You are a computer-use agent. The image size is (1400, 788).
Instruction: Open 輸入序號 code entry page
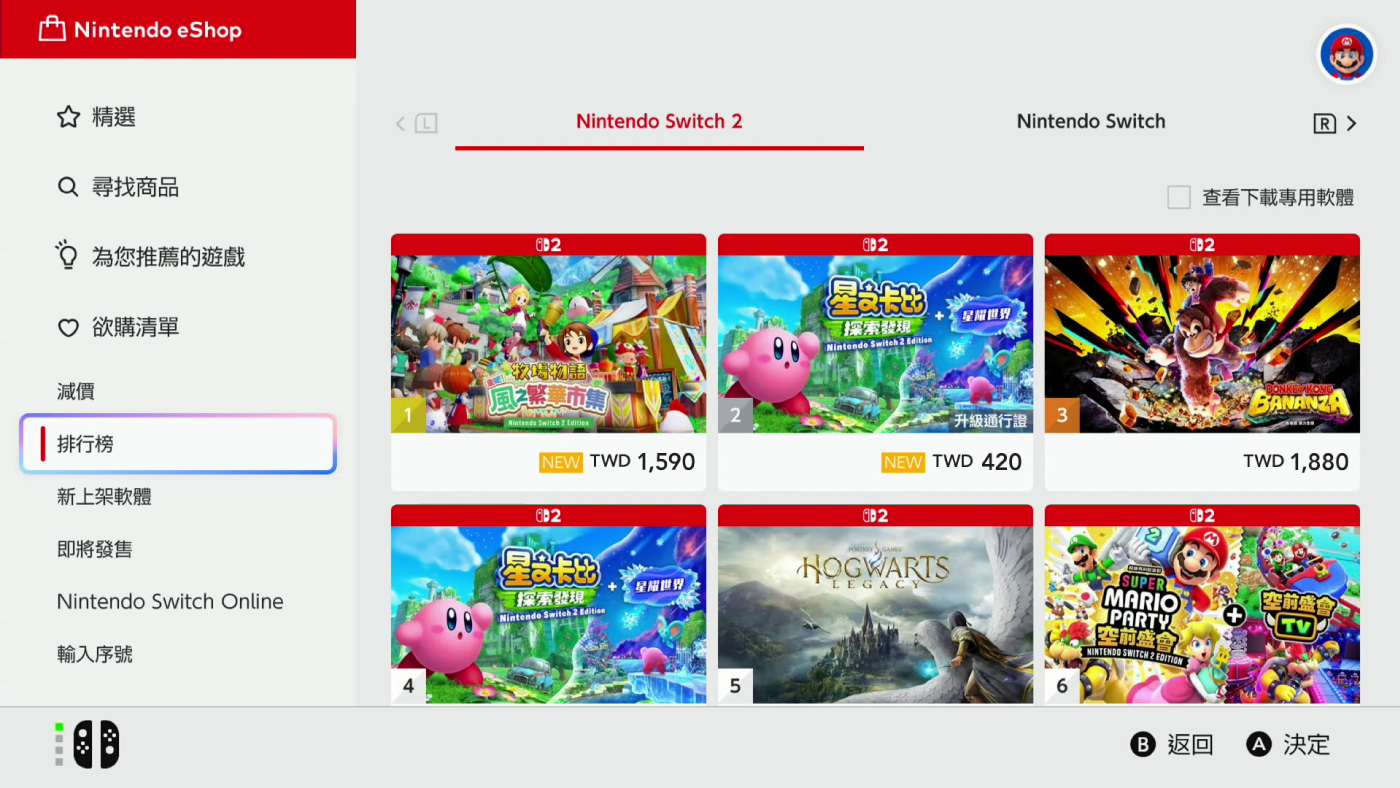[x=95, y=654]
